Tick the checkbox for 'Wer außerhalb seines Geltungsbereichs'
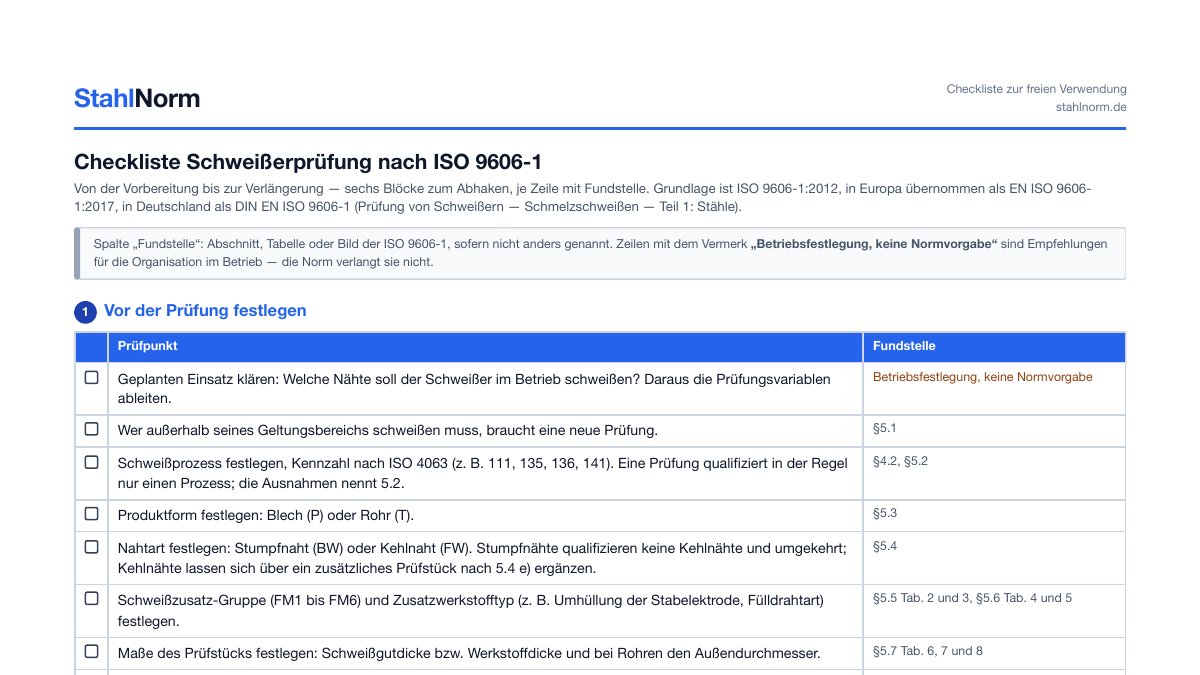The width and height of the screenshot is (1200, 675). (x=91, y=429)
